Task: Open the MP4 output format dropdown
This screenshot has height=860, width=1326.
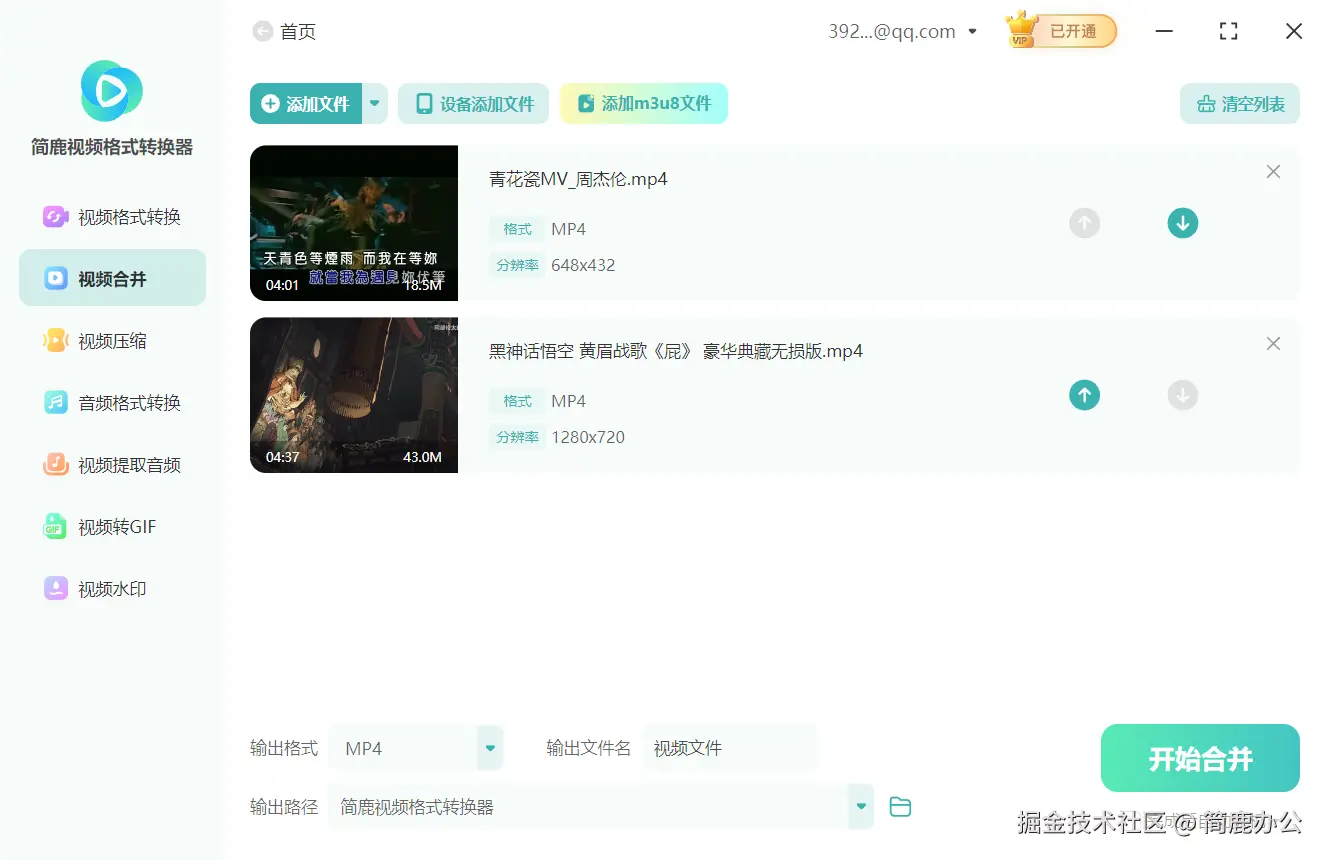Action: click(489, 747)
